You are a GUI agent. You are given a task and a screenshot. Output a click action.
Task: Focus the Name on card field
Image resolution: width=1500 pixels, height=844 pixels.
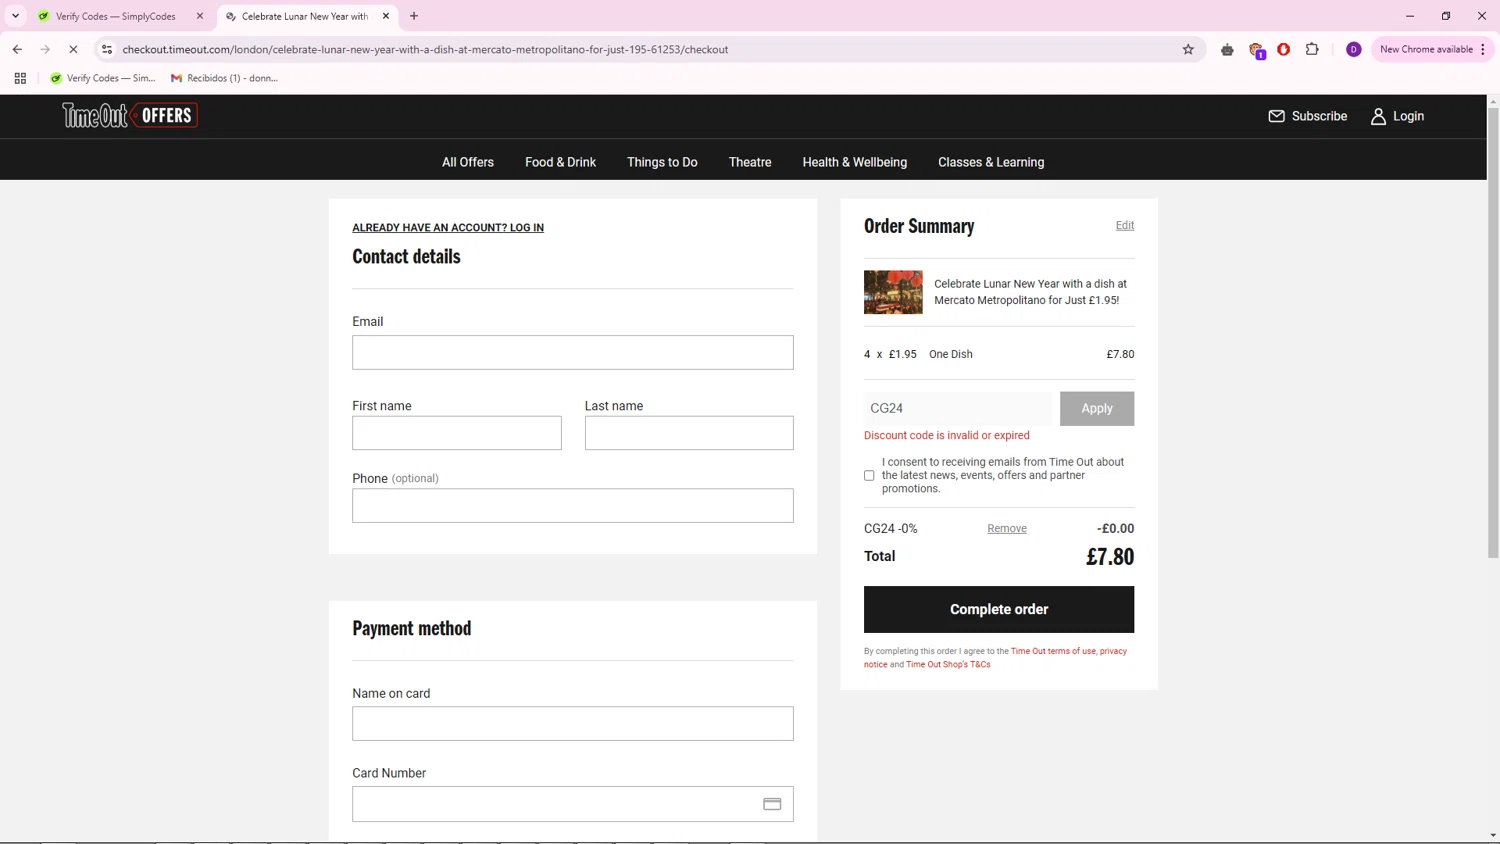pos(573,724)
